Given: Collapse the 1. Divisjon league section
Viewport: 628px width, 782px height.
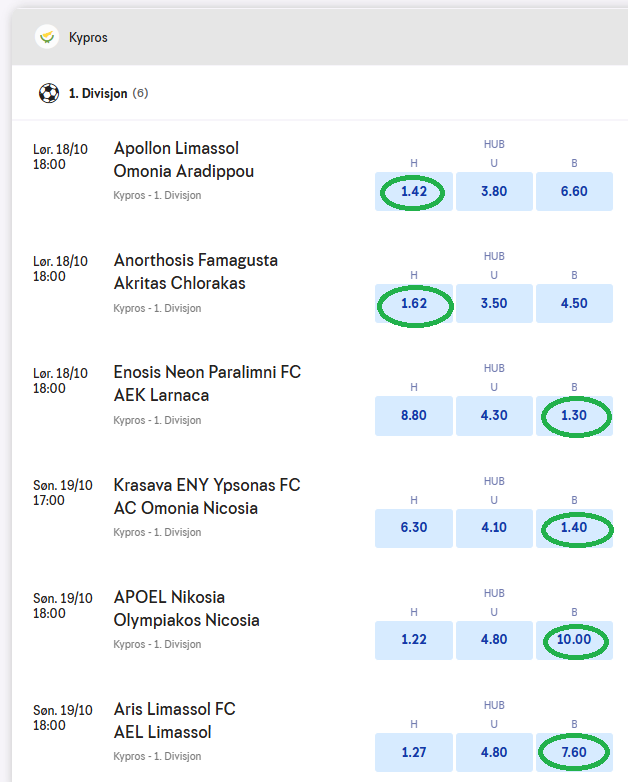Looking at the screenshot, I should pyautogui.click(x=320, y=93).
